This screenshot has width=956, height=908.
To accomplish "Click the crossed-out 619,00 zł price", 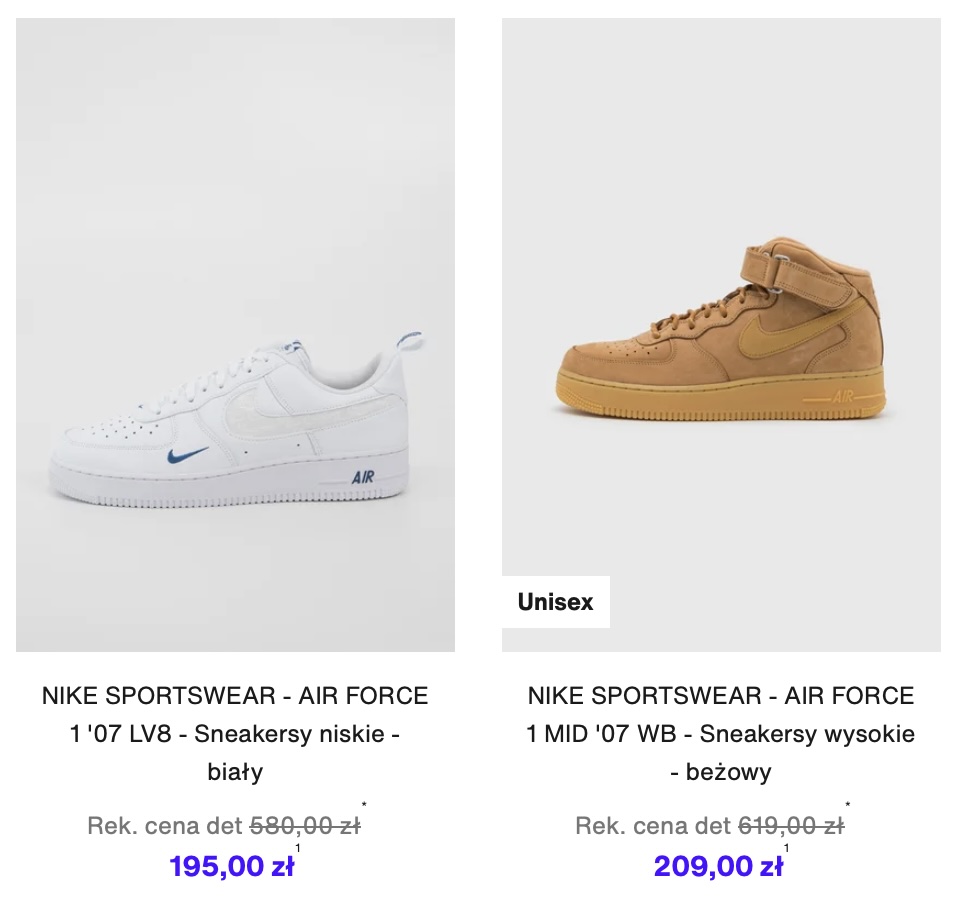I will click(x=791, y=826).
